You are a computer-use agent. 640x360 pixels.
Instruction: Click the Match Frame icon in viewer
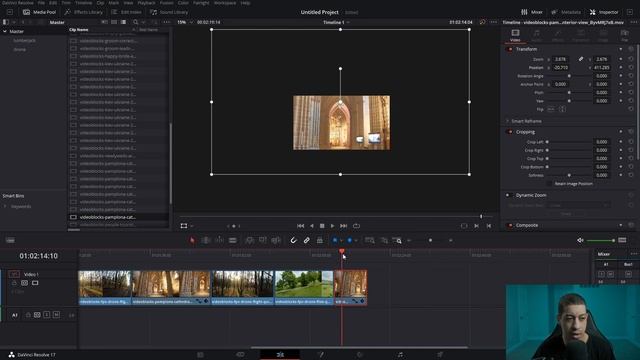(464, 226)
